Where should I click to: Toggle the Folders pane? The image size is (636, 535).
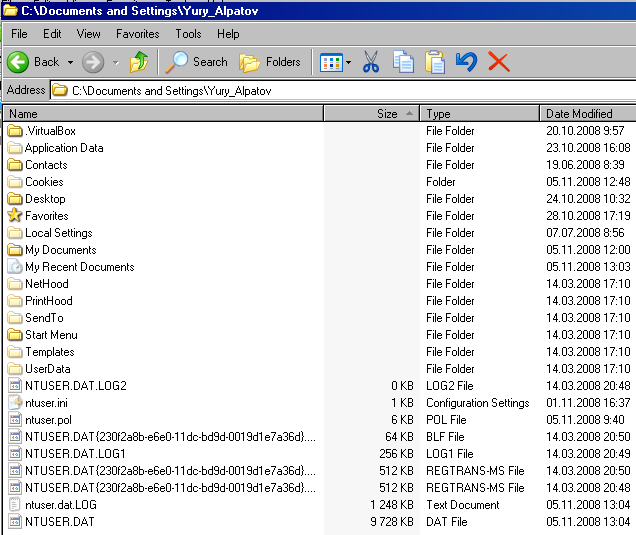tap(270, 62)
